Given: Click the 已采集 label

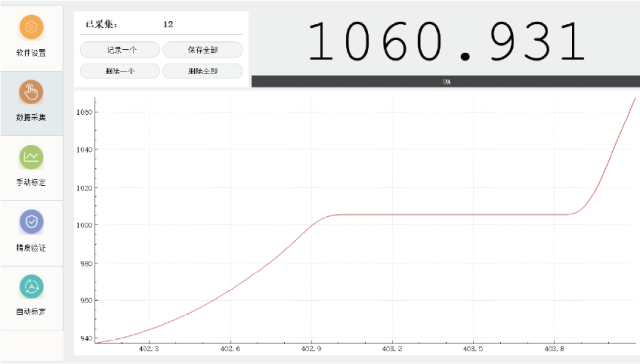Looking at the screenshot, I should [x=101, y=24].
